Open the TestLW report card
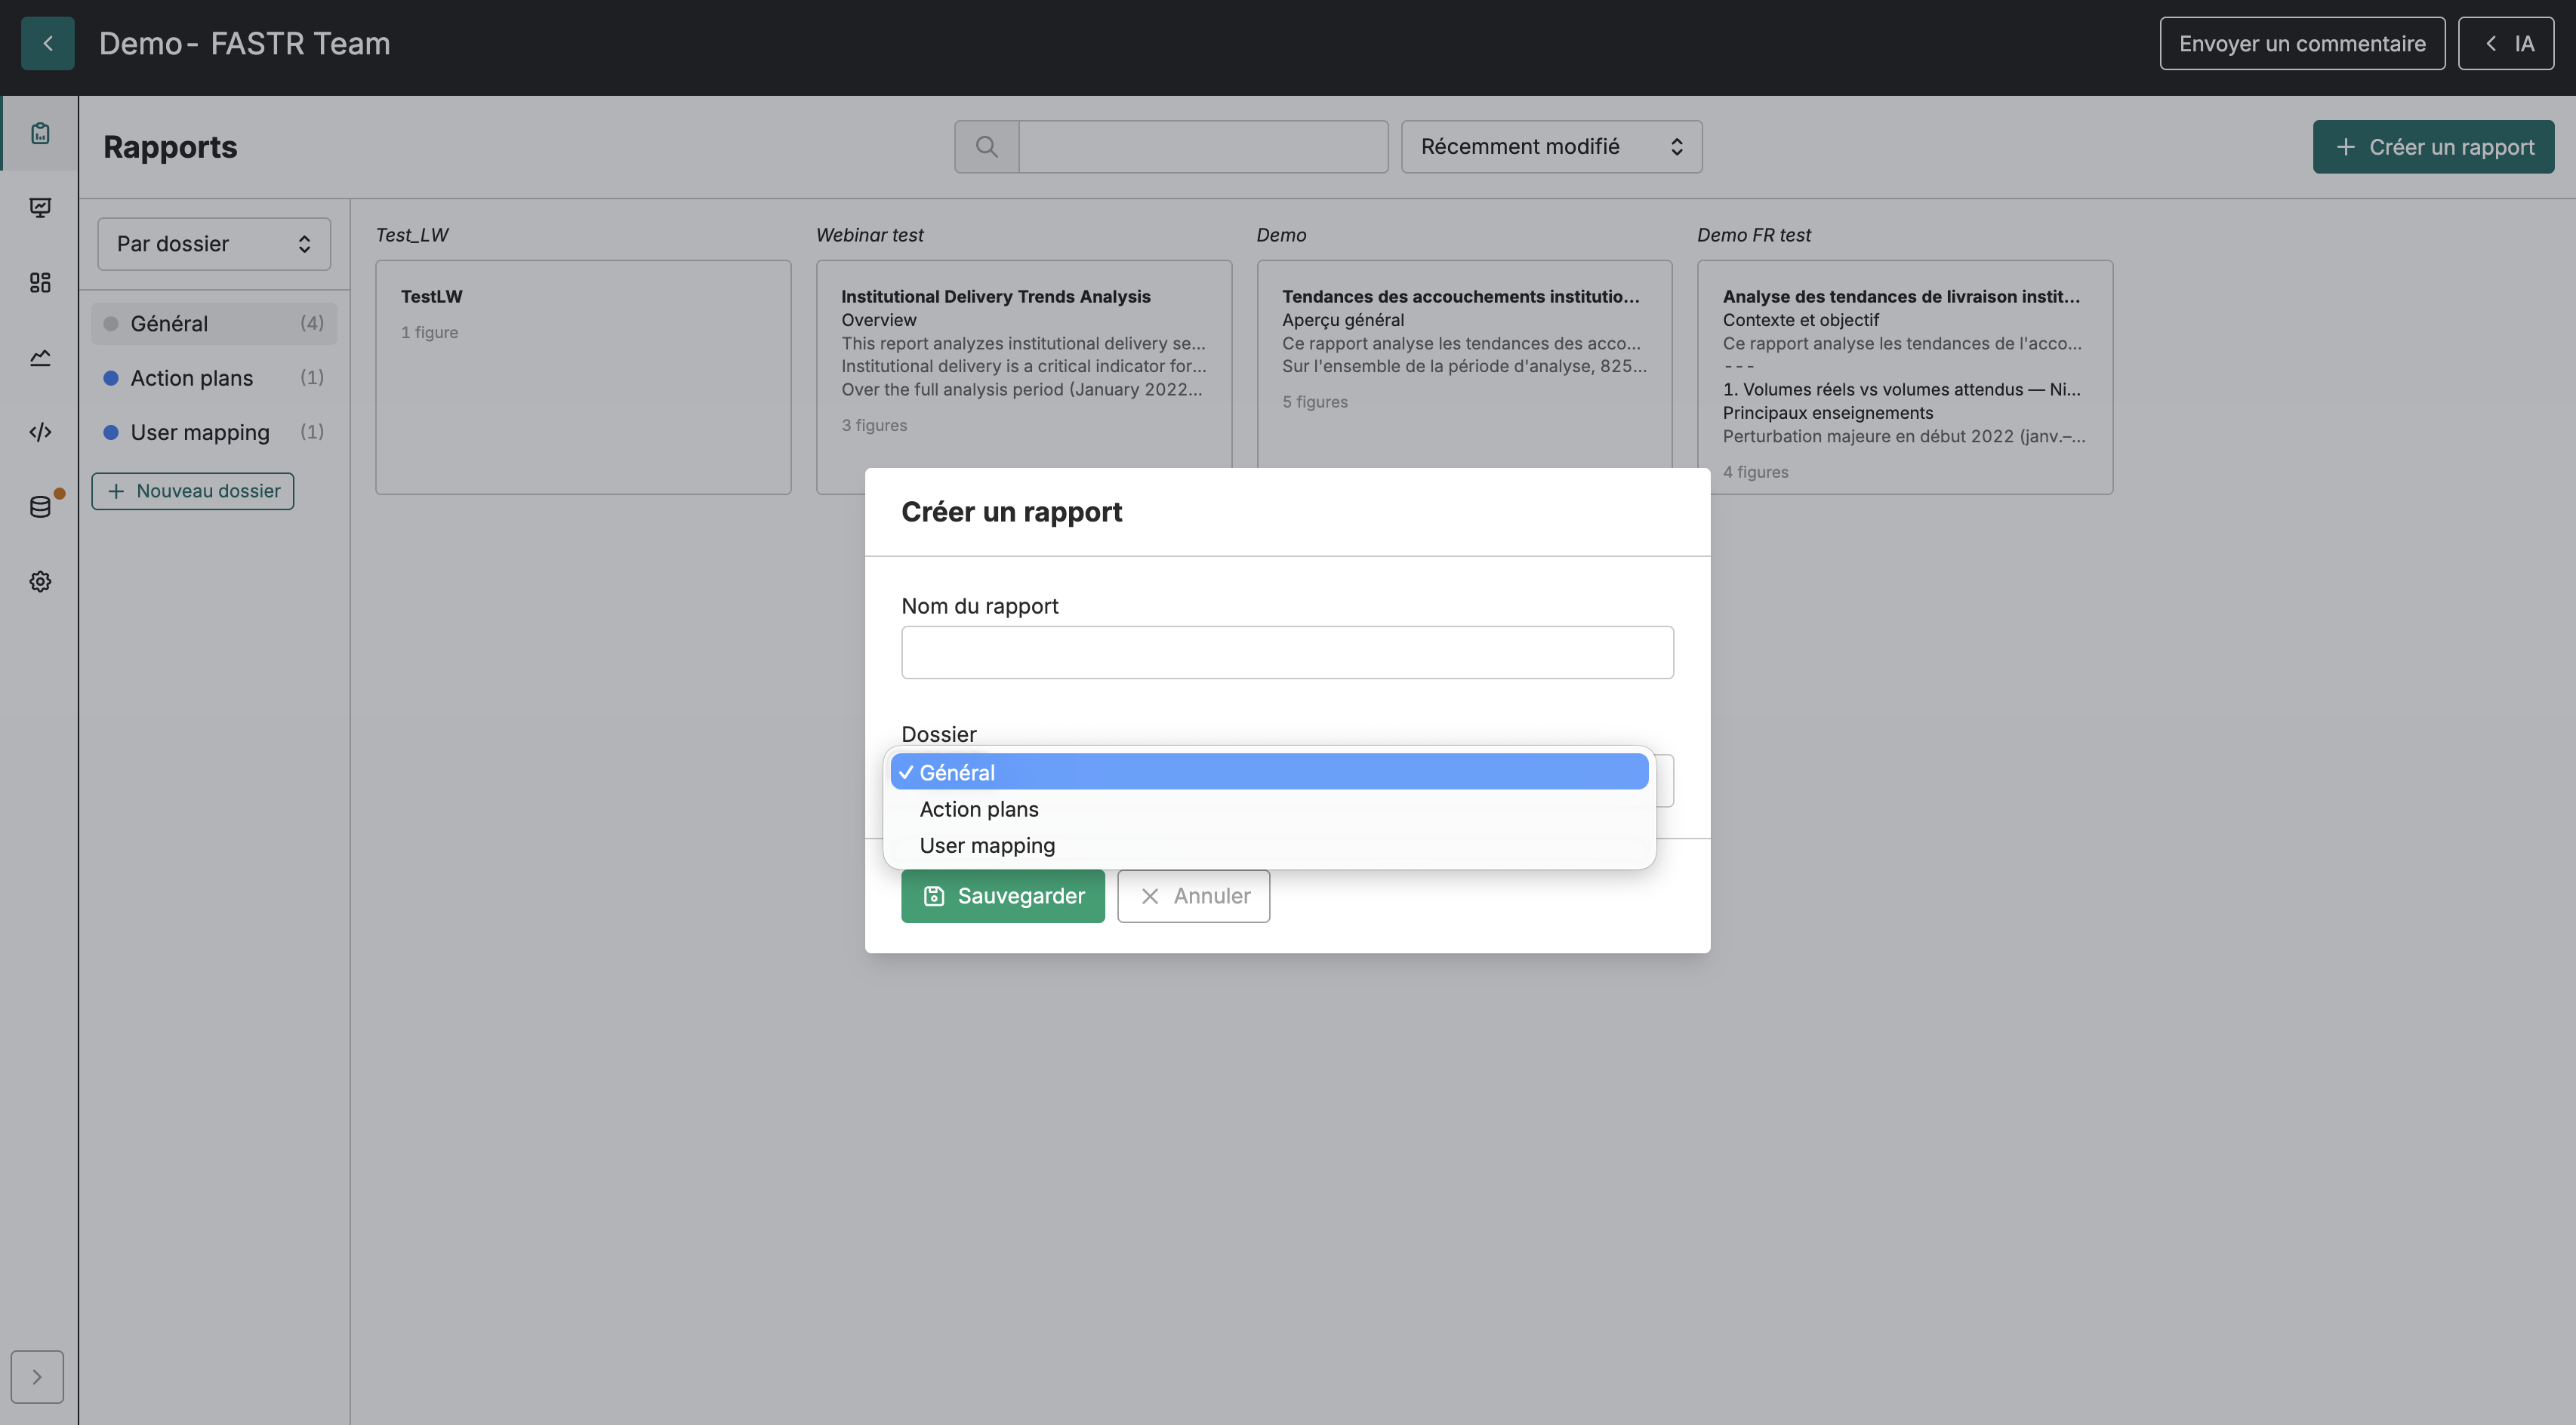 [583, 377]
